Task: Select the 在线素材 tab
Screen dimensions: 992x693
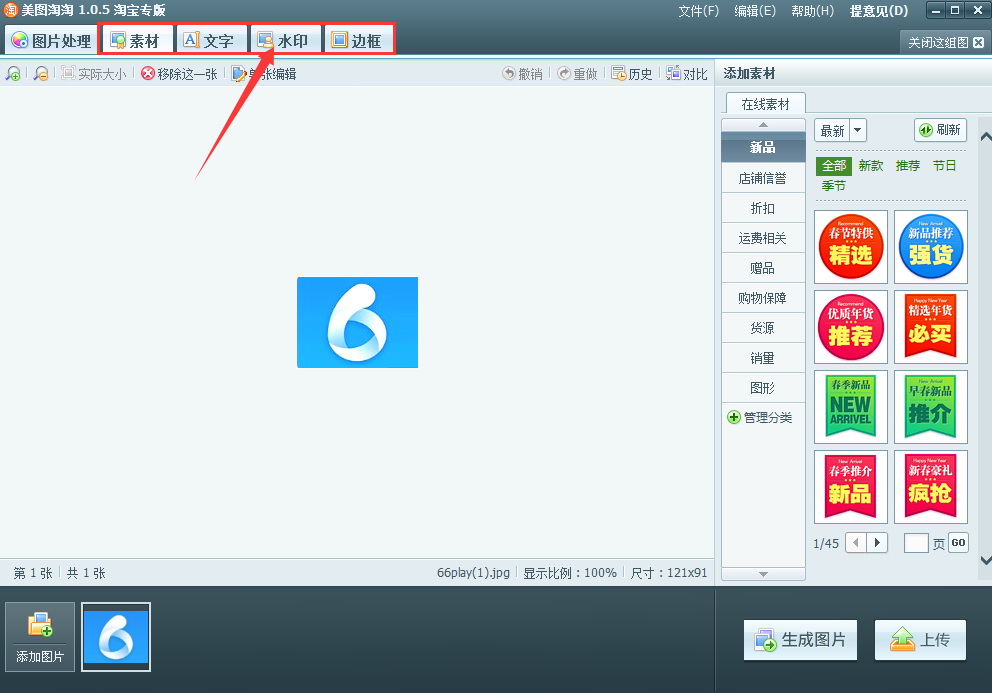Action: (766, 104)
